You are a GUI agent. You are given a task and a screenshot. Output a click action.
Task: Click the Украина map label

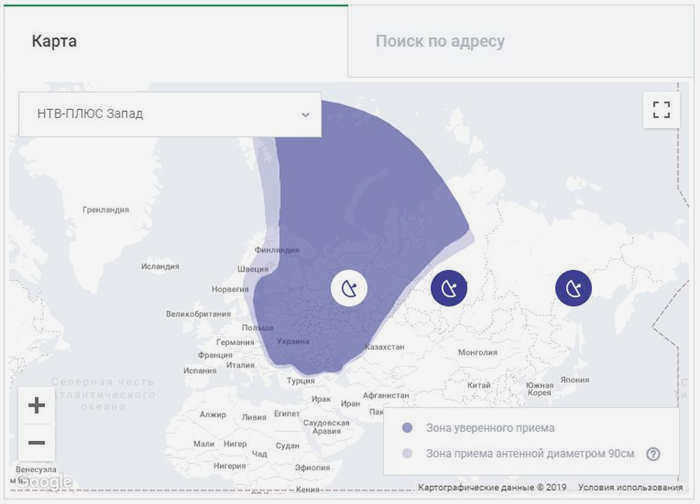[293, 342]
